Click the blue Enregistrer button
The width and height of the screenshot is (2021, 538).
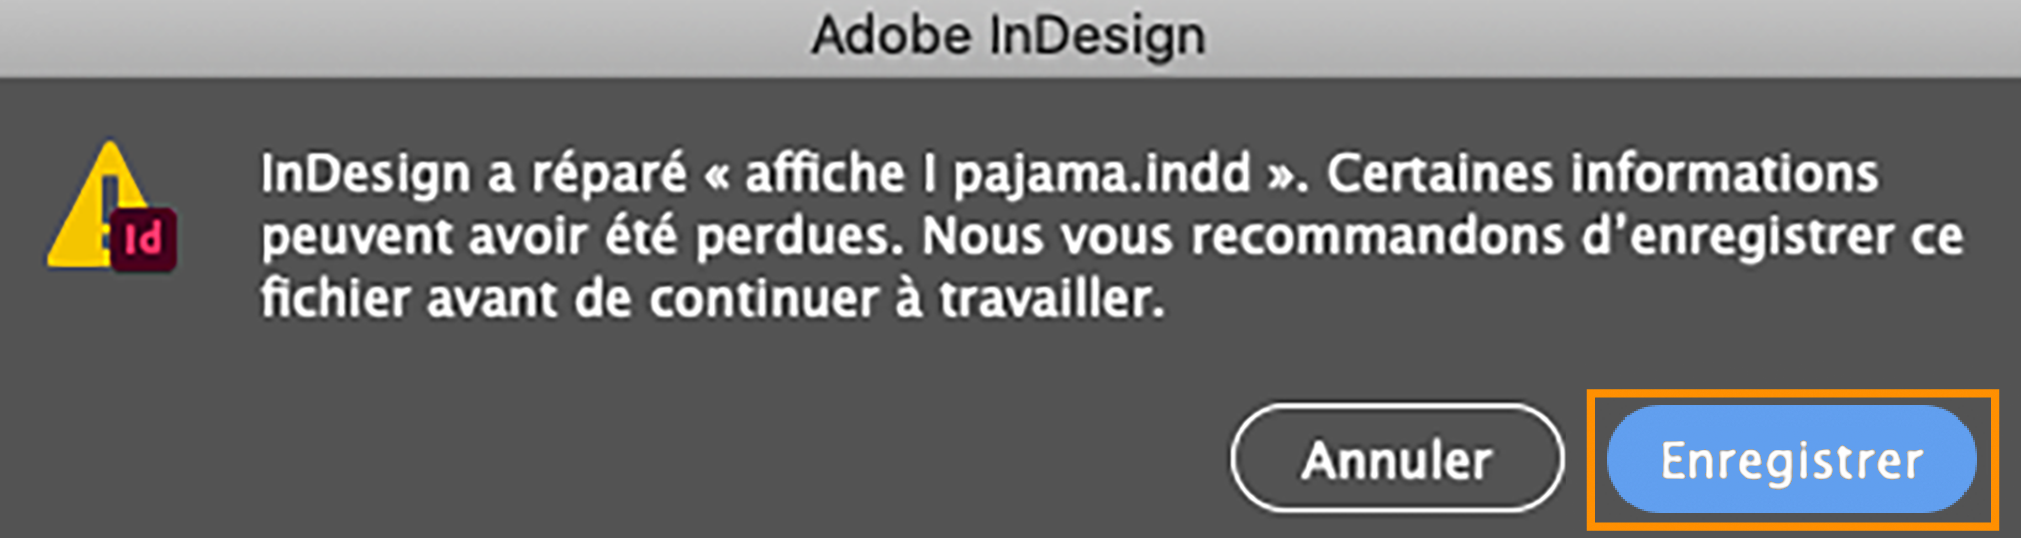[1791, 460]
